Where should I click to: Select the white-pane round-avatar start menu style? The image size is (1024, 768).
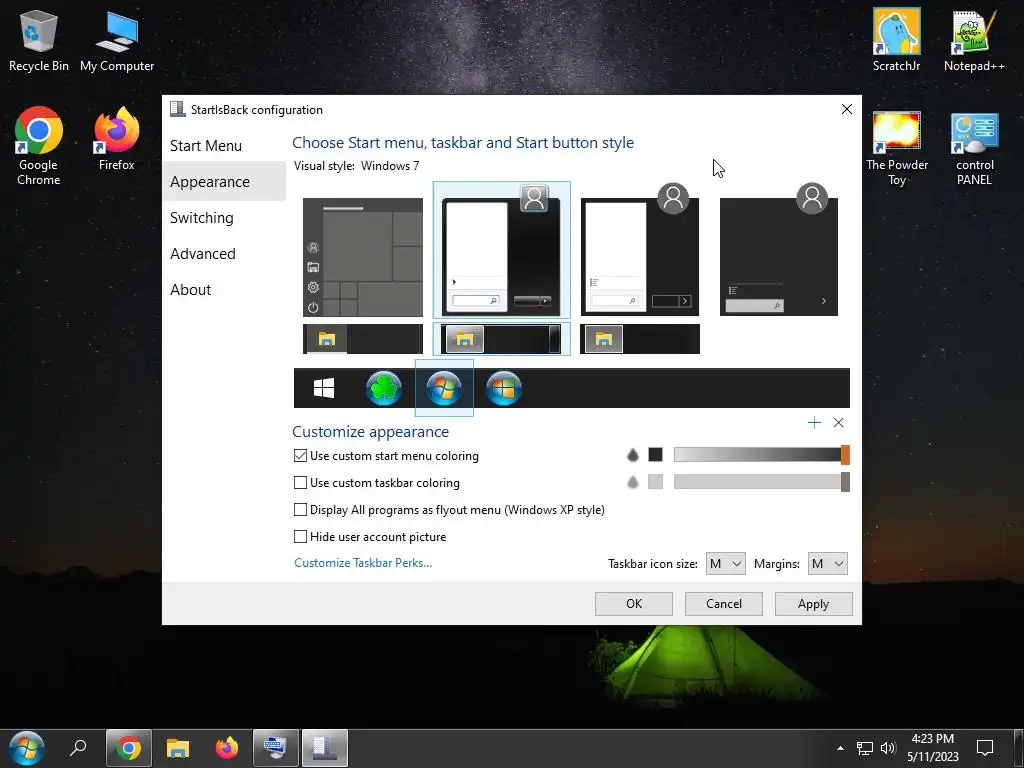(x=640, y=250)
